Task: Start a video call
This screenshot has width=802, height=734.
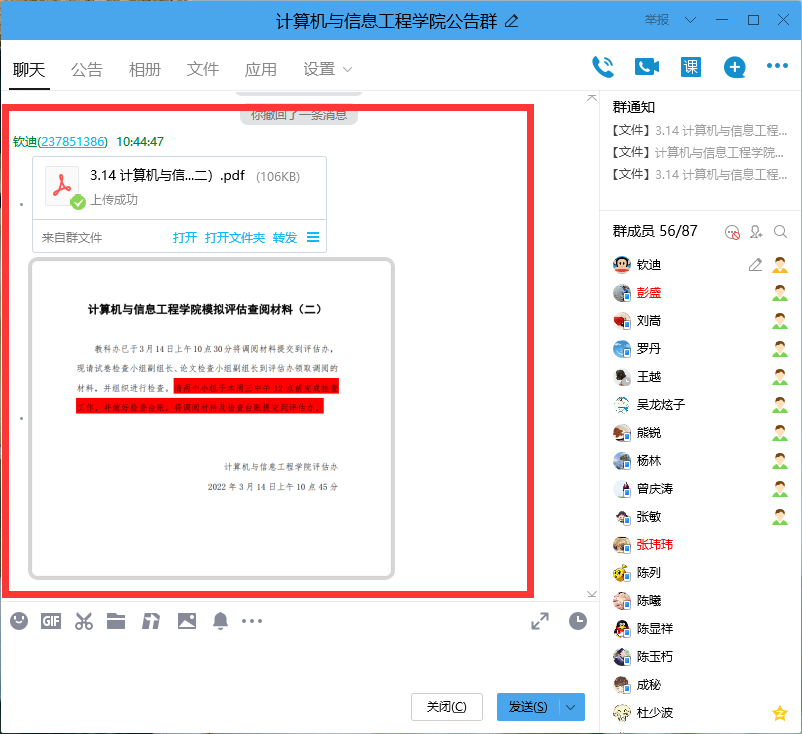Action: coord(645,66)
